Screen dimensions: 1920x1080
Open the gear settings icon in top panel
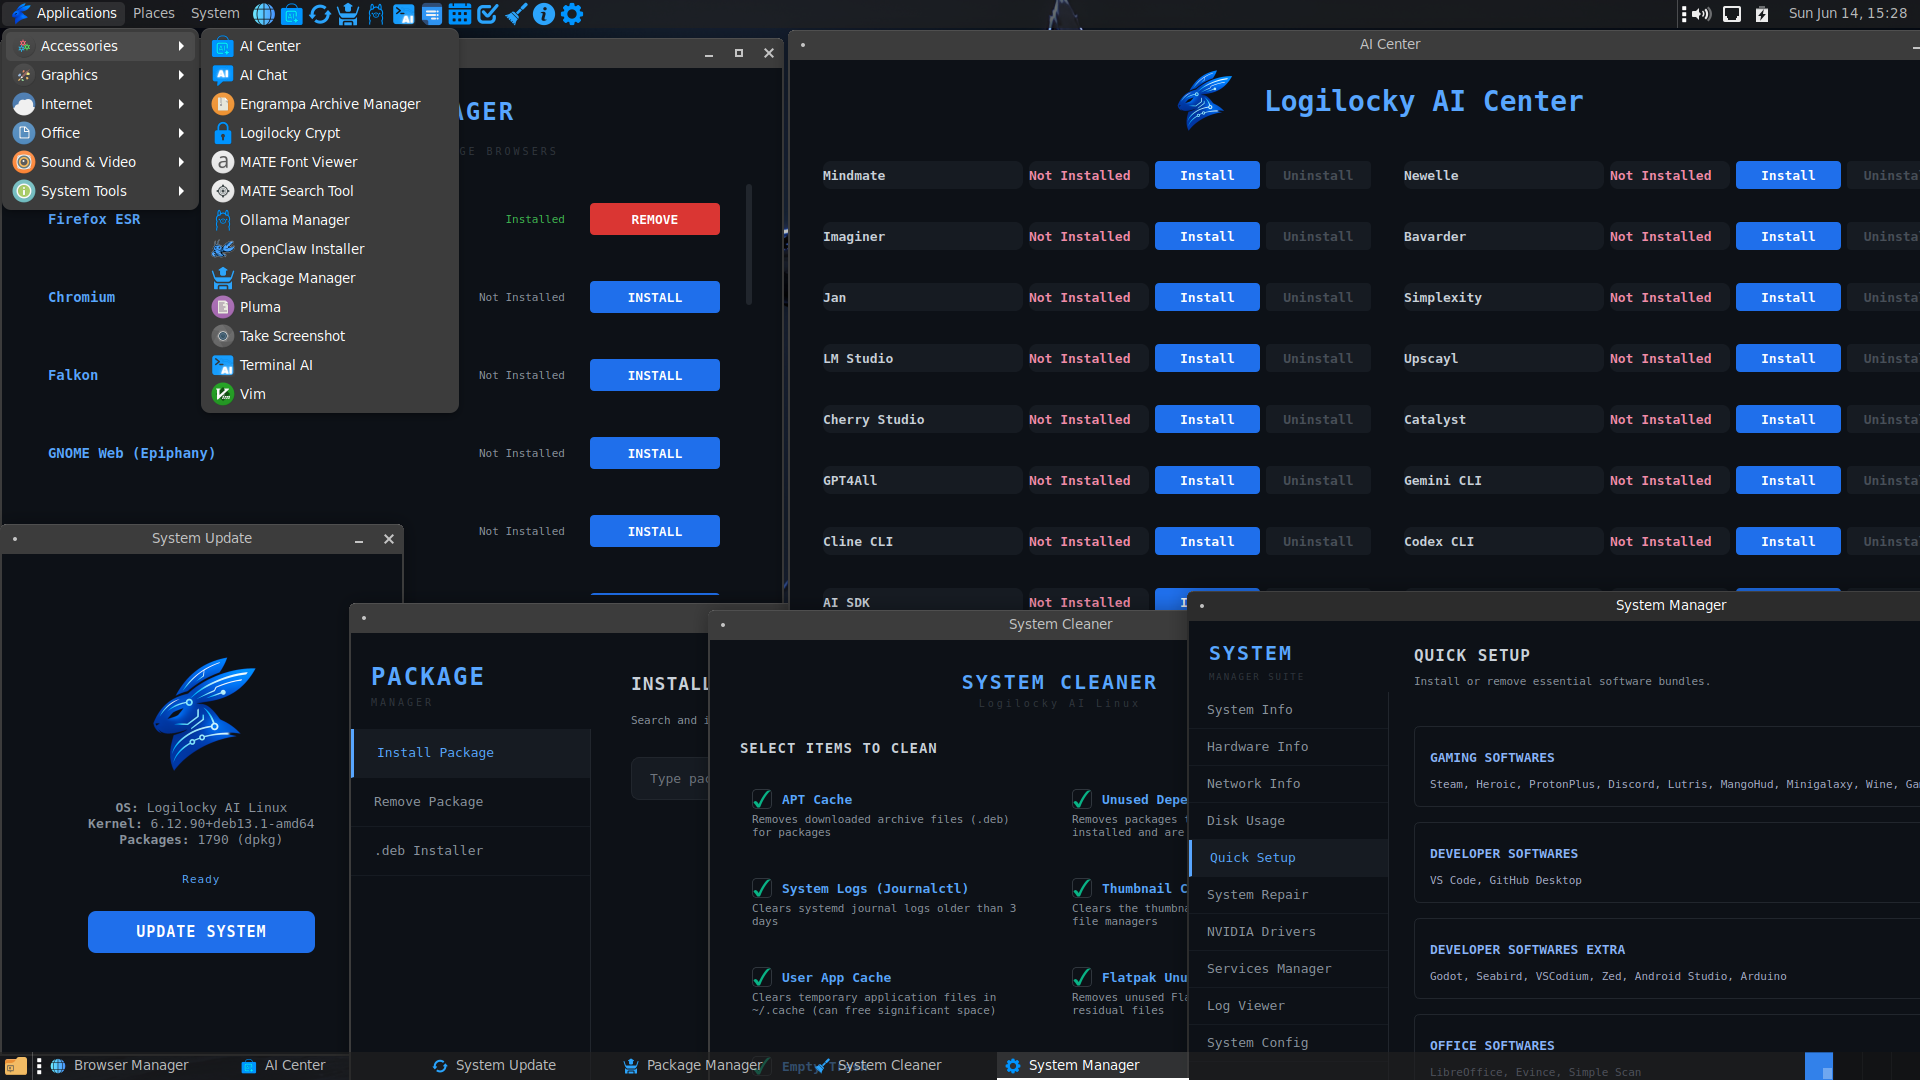[x=572, y=14]
